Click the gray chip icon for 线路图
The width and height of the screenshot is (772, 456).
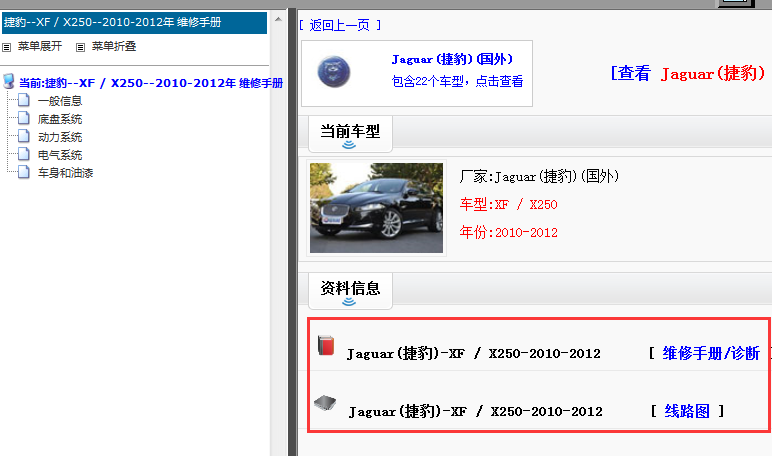pos(325,403)
